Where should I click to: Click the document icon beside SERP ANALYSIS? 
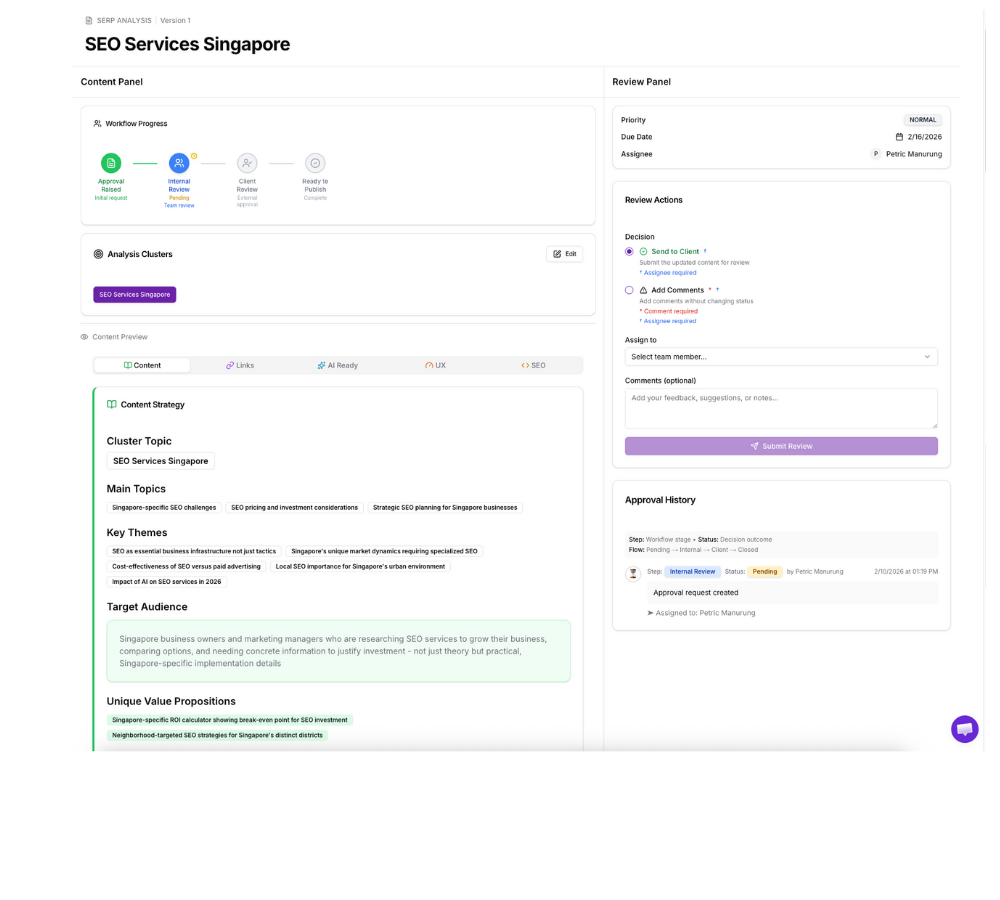[88, 19]
